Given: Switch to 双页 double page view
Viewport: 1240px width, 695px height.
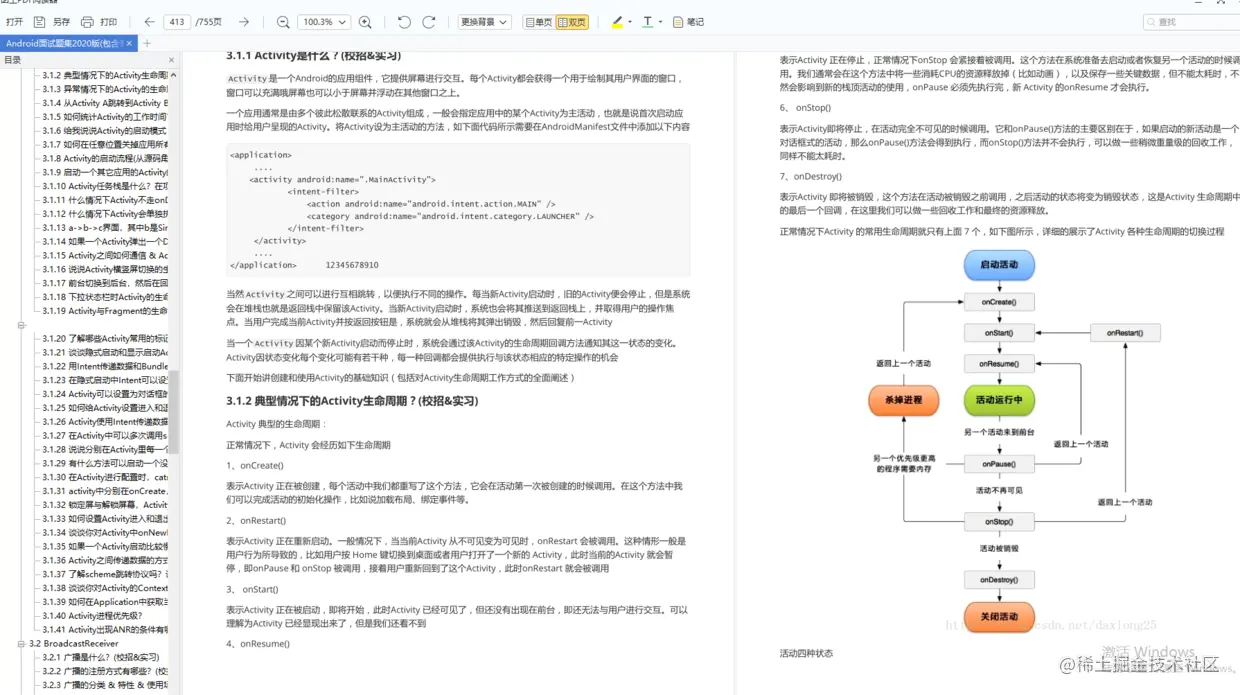Looking at the screenshot, I should 572,22.
